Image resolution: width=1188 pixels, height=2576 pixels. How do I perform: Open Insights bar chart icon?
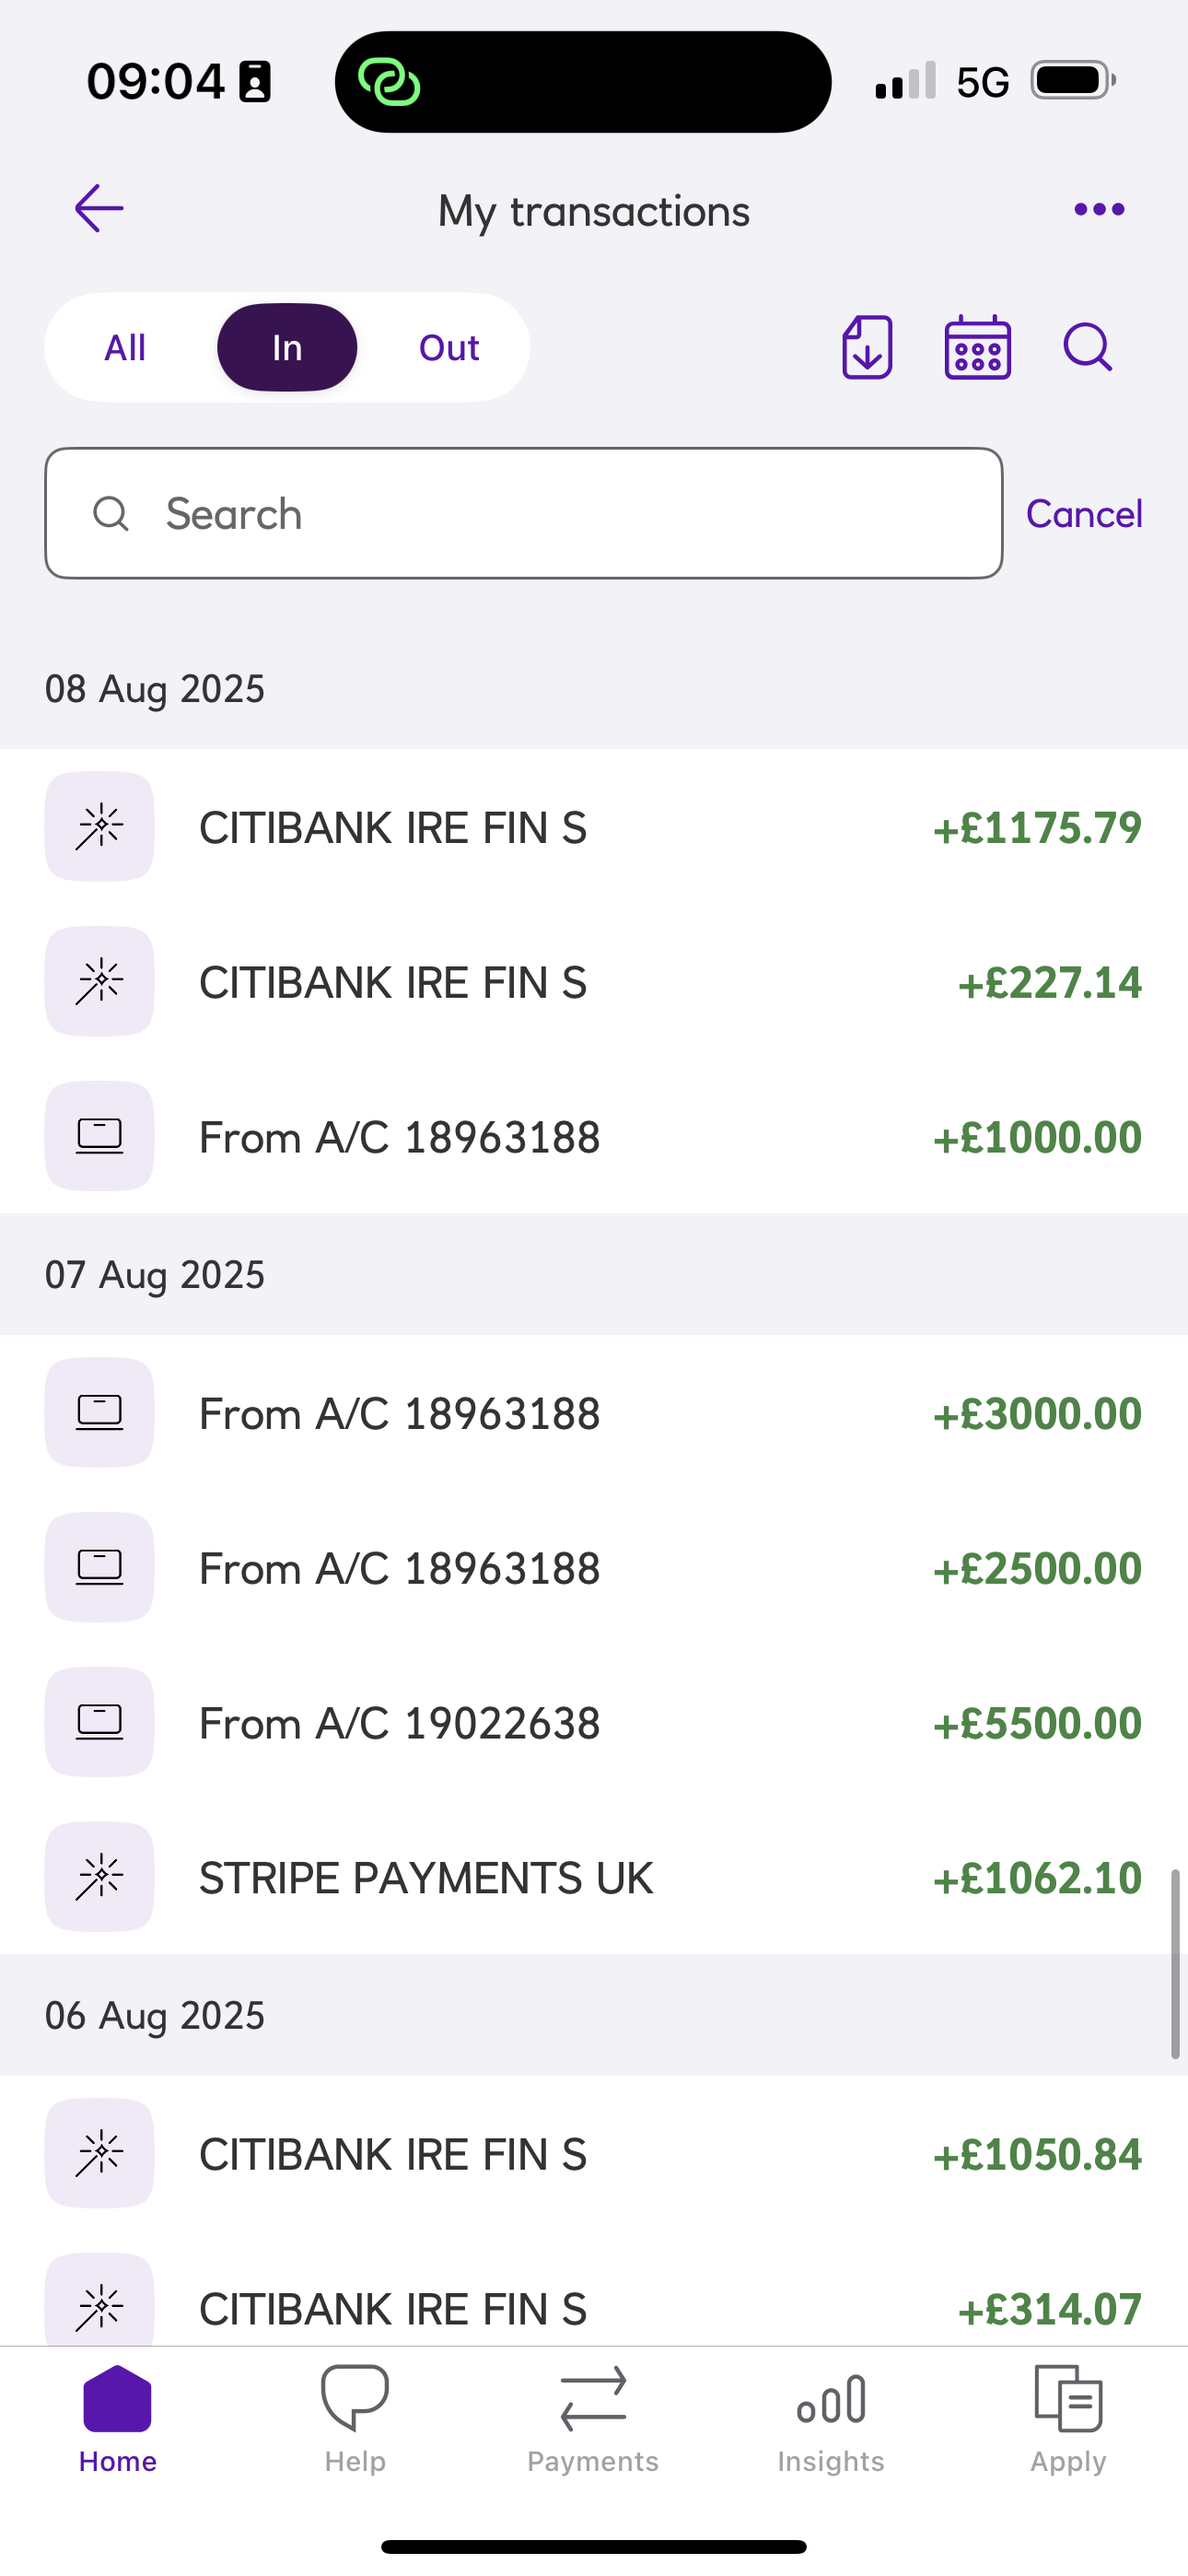click(831, 2398)
